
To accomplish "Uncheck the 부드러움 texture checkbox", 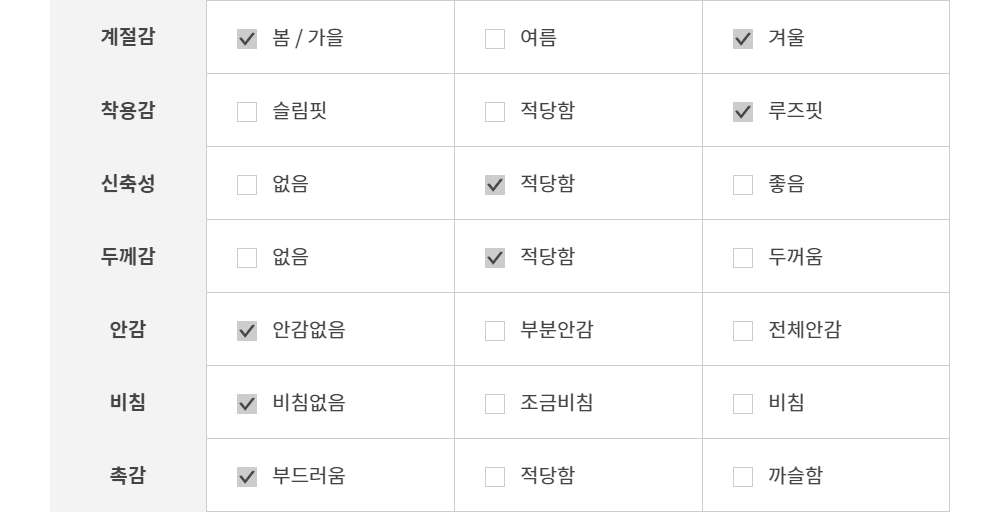I will (x=247, y=478).
